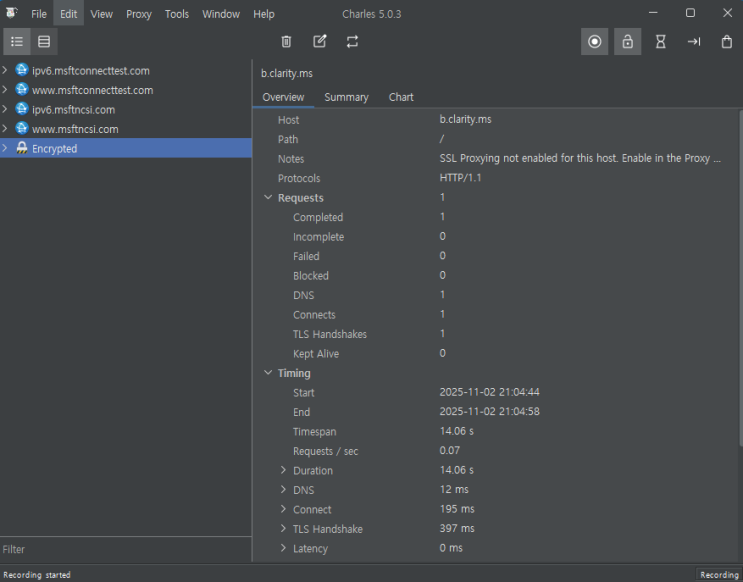Select www.msftncsi.com host row
Screen dimensions: 743x582
(x=126, y=128)
